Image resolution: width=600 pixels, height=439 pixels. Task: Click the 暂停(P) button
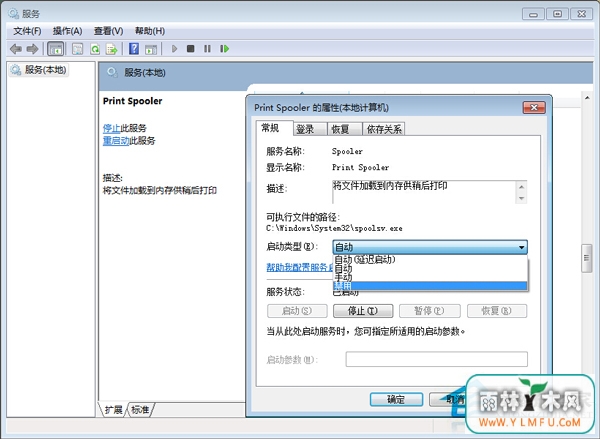pos(429,311)
